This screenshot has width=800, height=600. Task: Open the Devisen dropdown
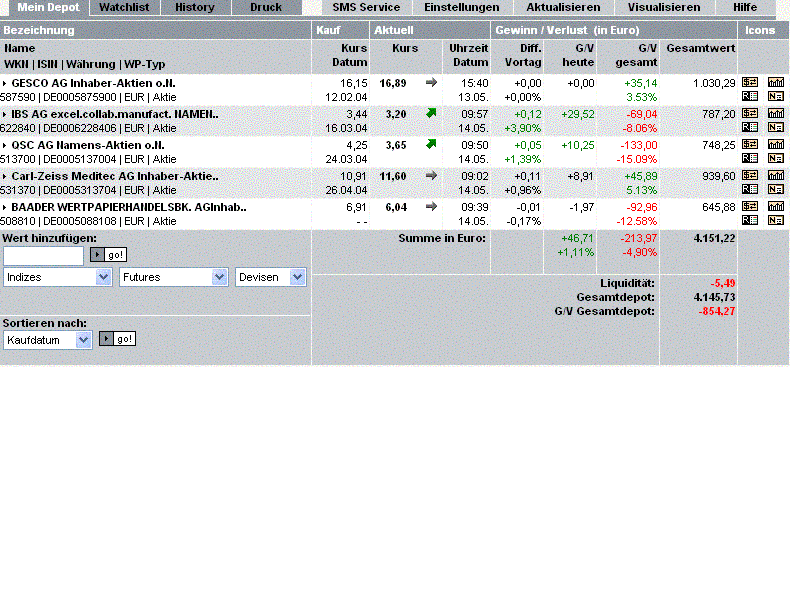coord(270,277)
